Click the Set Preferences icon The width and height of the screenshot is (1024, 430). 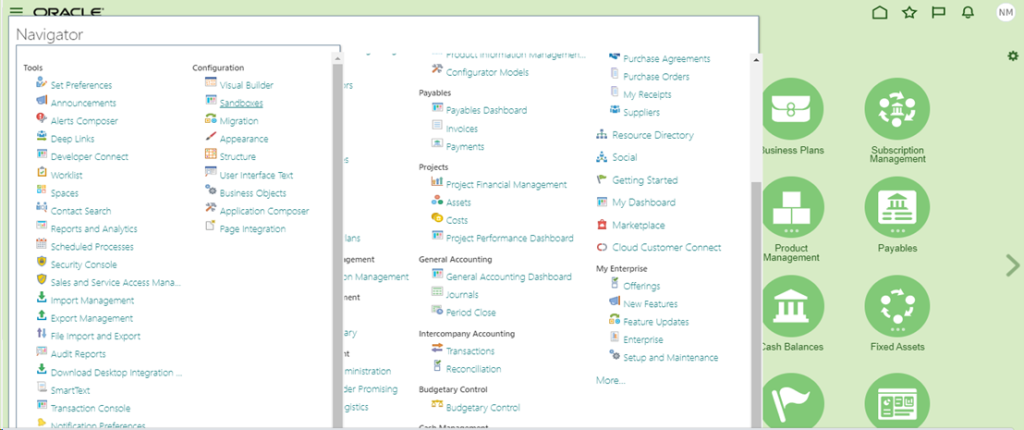(42, 84)
